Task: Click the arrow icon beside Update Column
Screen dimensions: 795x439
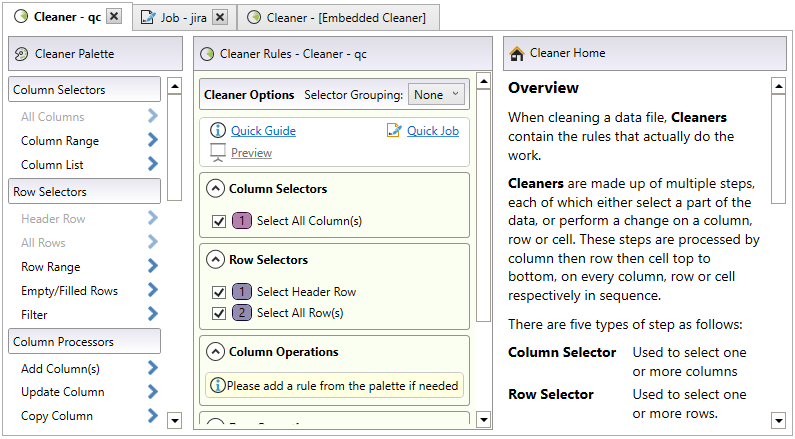Action: point(152,392)
